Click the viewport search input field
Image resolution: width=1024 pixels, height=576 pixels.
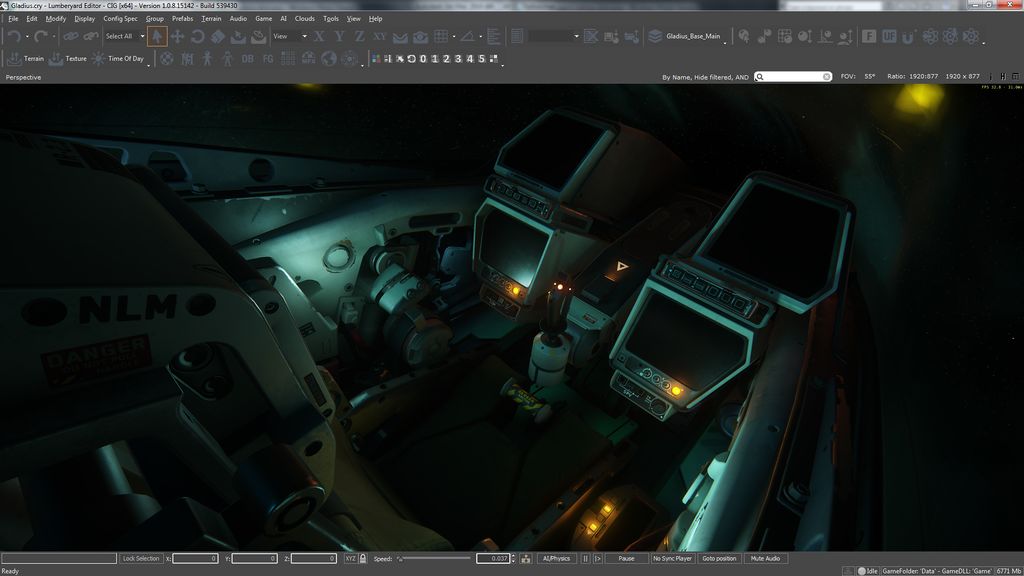coord(794,76)
